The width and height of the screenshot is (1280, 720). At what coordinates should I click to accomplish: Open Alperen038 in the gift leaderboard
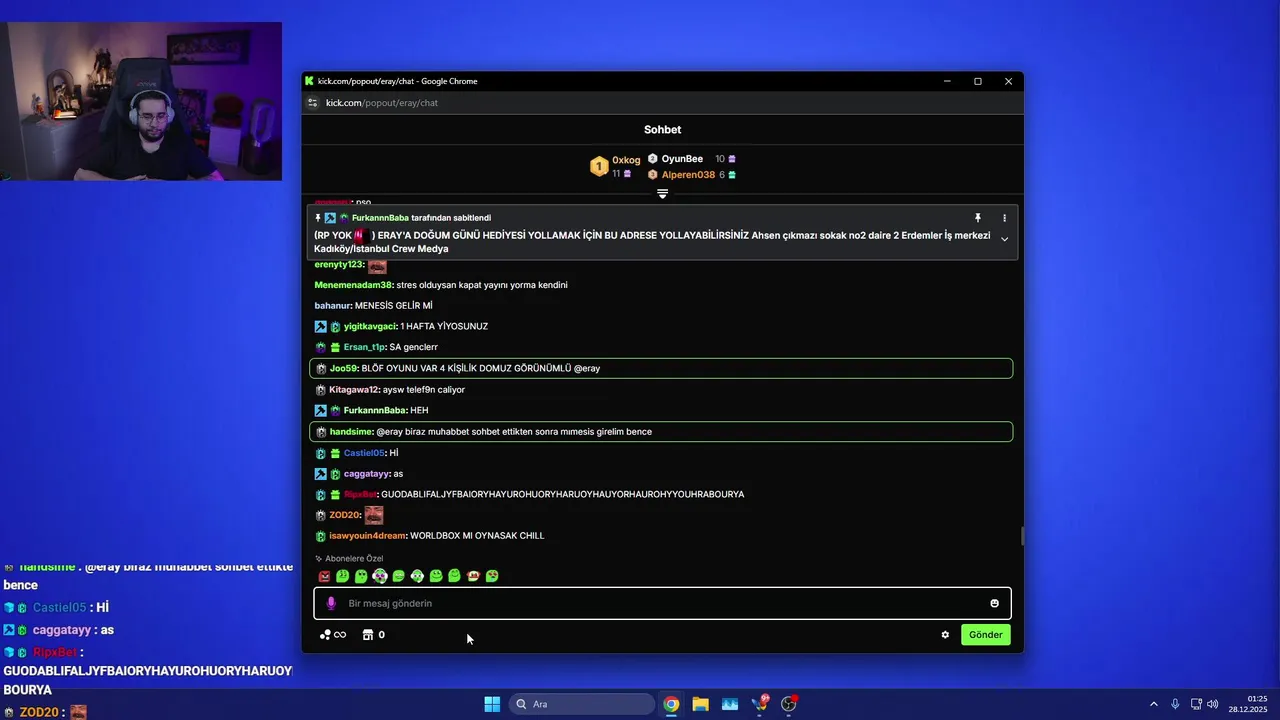coord(688,175)
